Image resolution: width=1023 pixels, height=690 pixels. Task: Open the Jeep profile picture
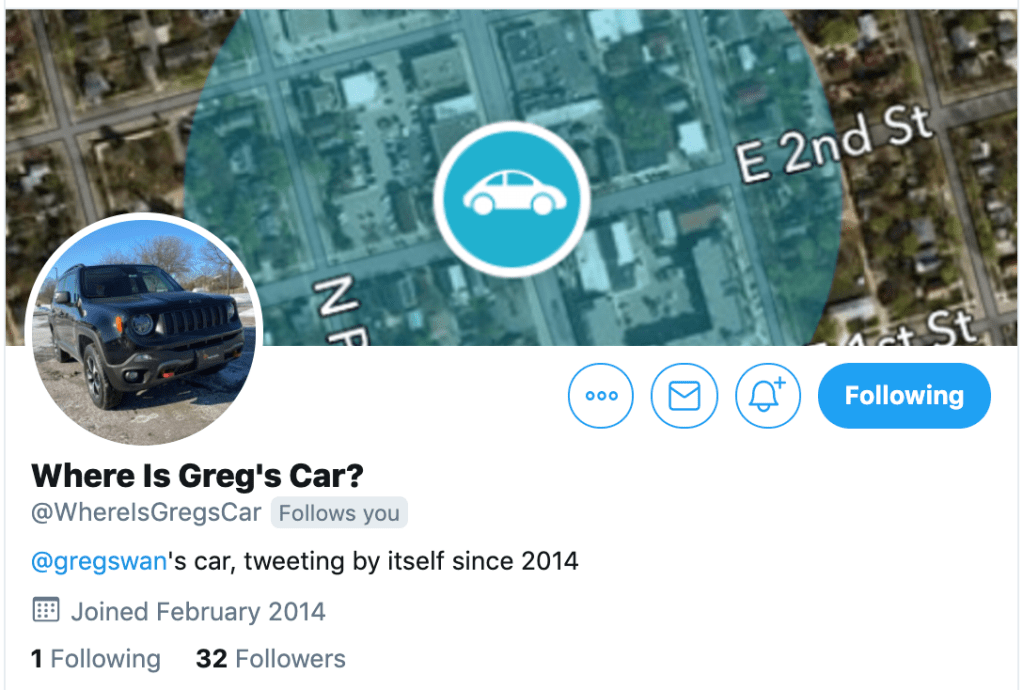coord(144,330)
